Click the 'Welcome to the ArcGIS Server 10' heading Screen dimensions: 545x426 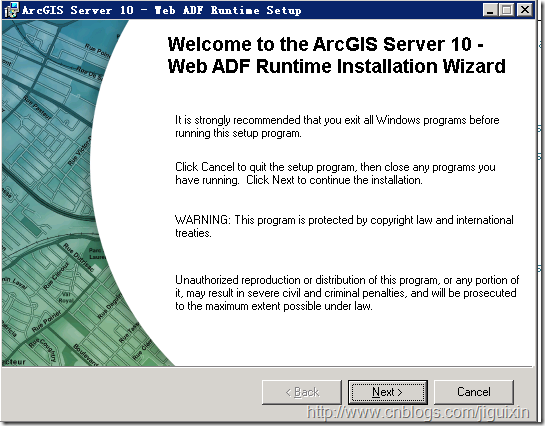[x=336, y=55]
